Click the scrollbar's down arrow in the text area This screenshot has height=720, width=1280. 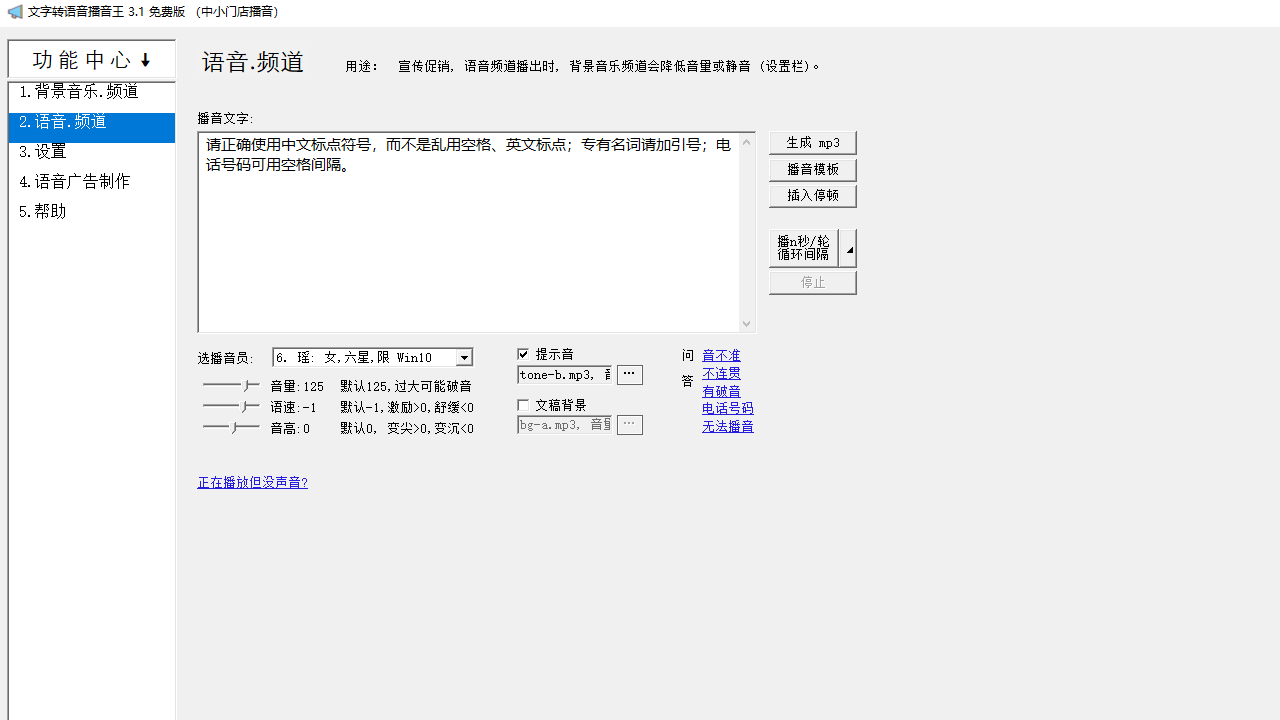(x=746, y=322)
